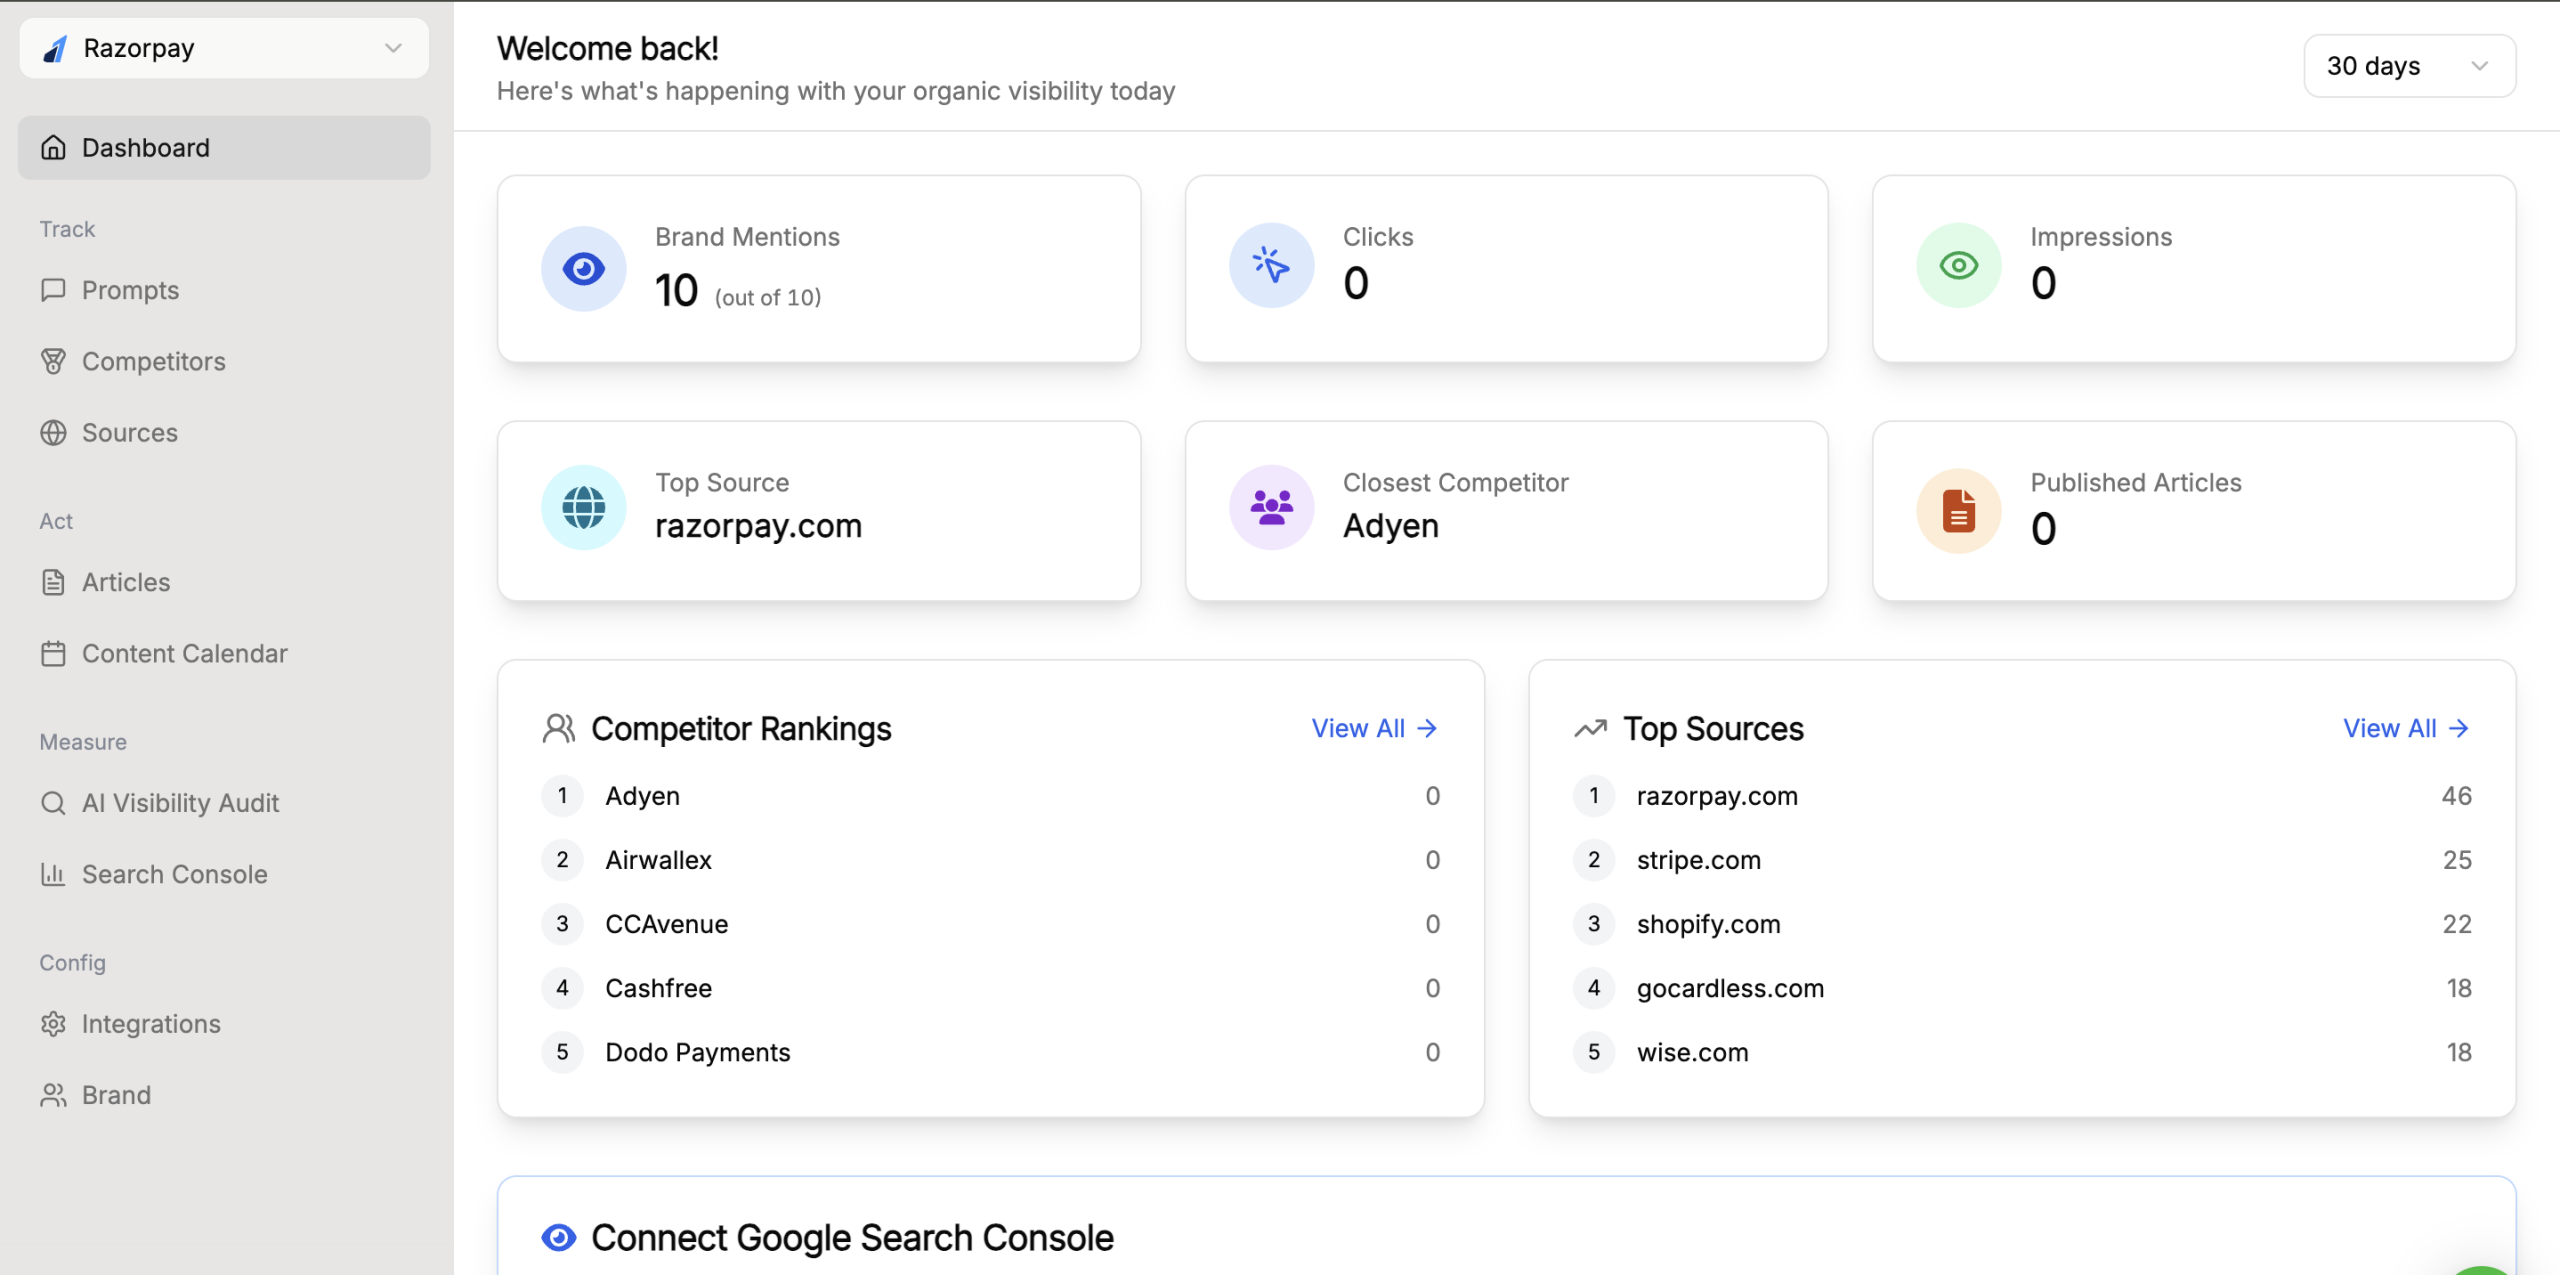Click the count 22 beside shopify.com
Image resolution: width=2560 pixels, height=1275 pixels.
coord(2457,924)
